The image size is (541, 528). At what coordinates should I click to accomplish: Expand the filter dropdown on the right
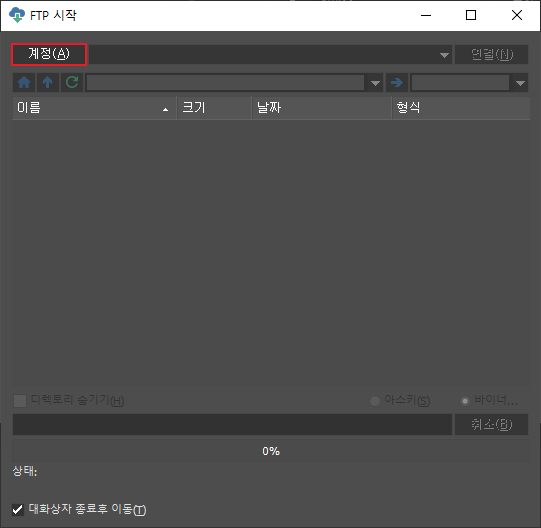tap(520, 83)
